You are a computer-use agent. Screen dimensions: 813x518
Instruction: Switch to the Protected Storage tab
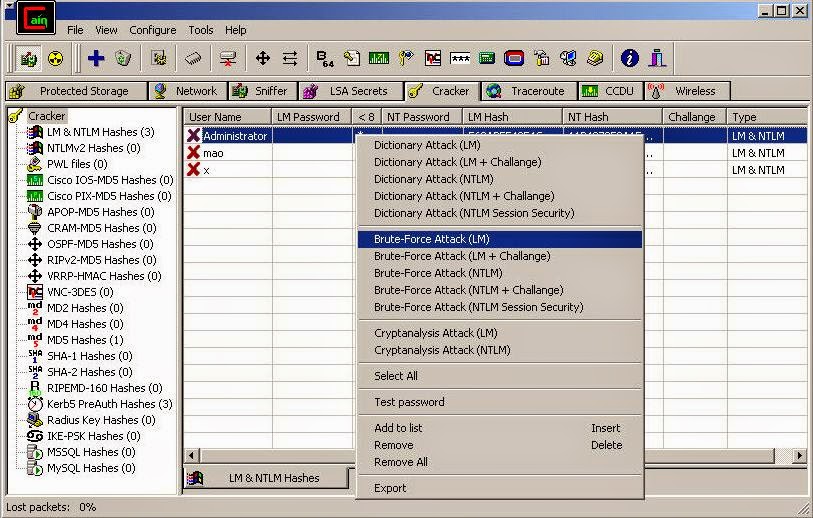tap(76, 91)
